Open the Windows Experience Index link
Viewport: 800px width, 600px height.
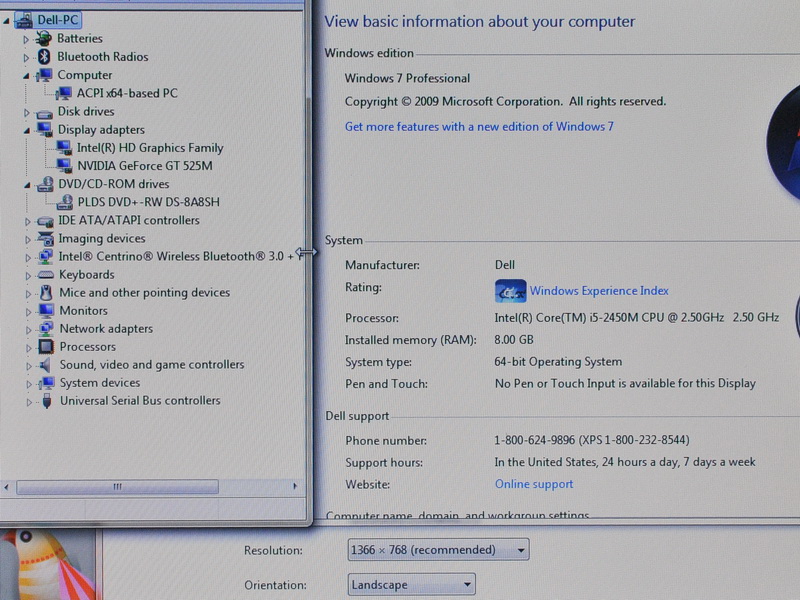[x=599, y=291]
